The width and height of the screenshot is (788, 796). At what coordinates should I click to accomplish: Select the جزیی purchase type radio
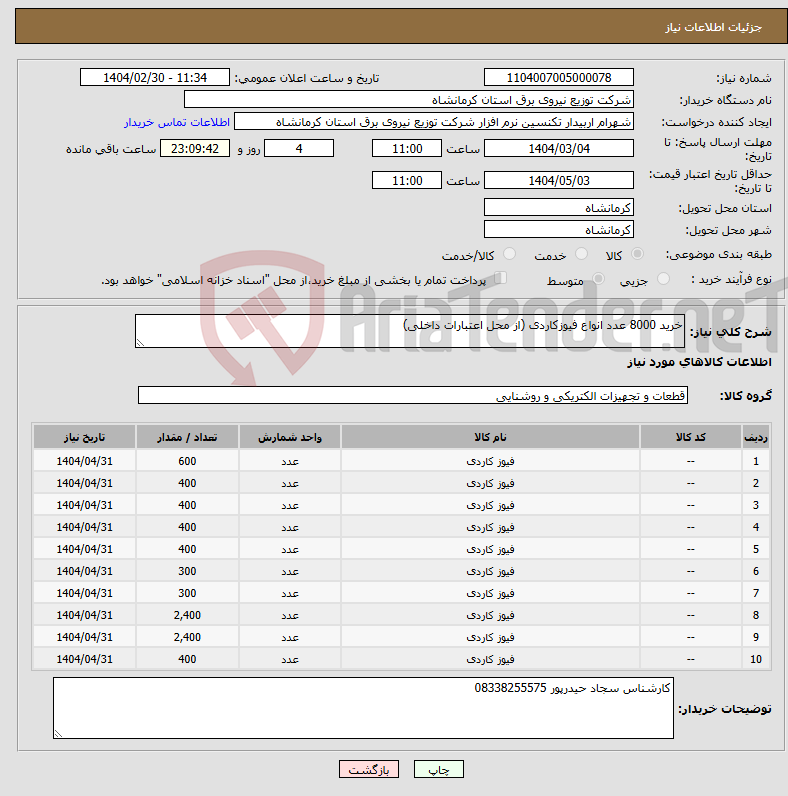coord(663,278)
